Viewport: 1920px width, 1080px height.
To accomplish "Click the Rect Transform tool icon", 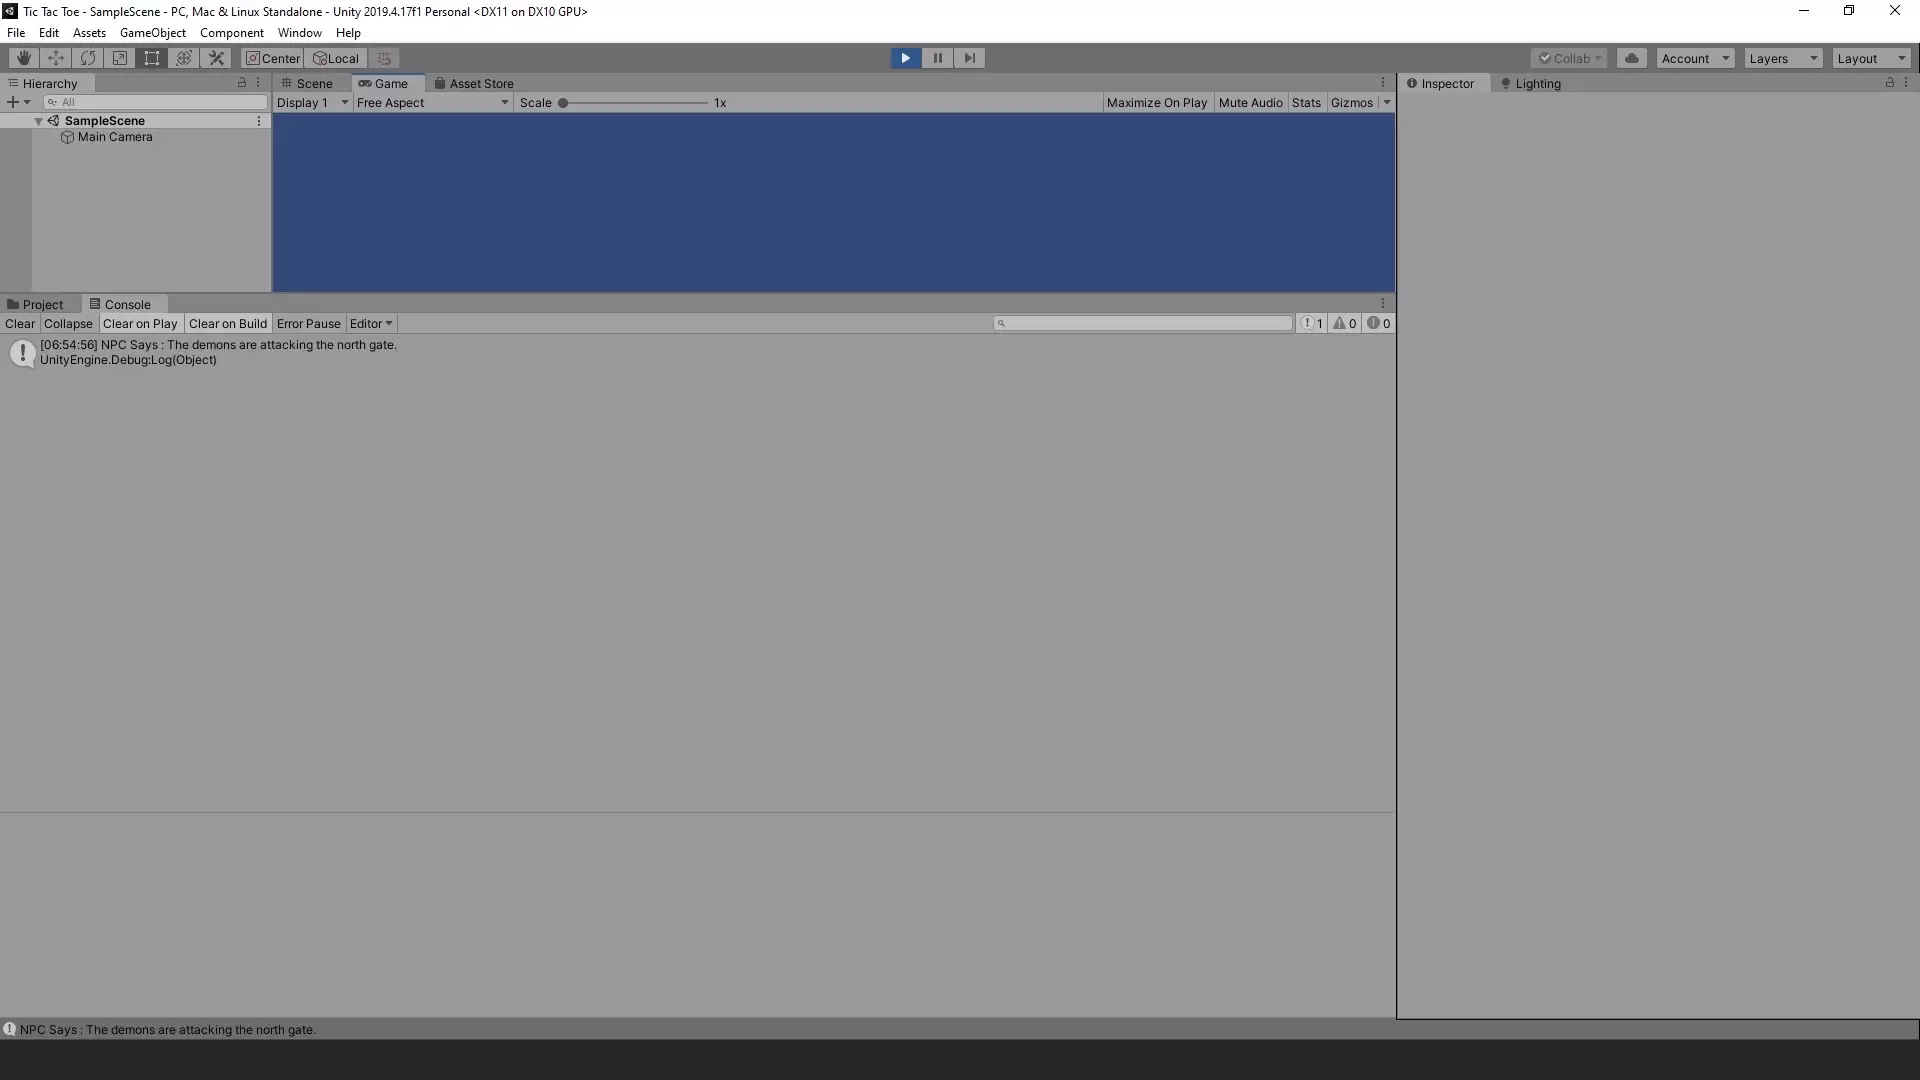I will [152, 58].
